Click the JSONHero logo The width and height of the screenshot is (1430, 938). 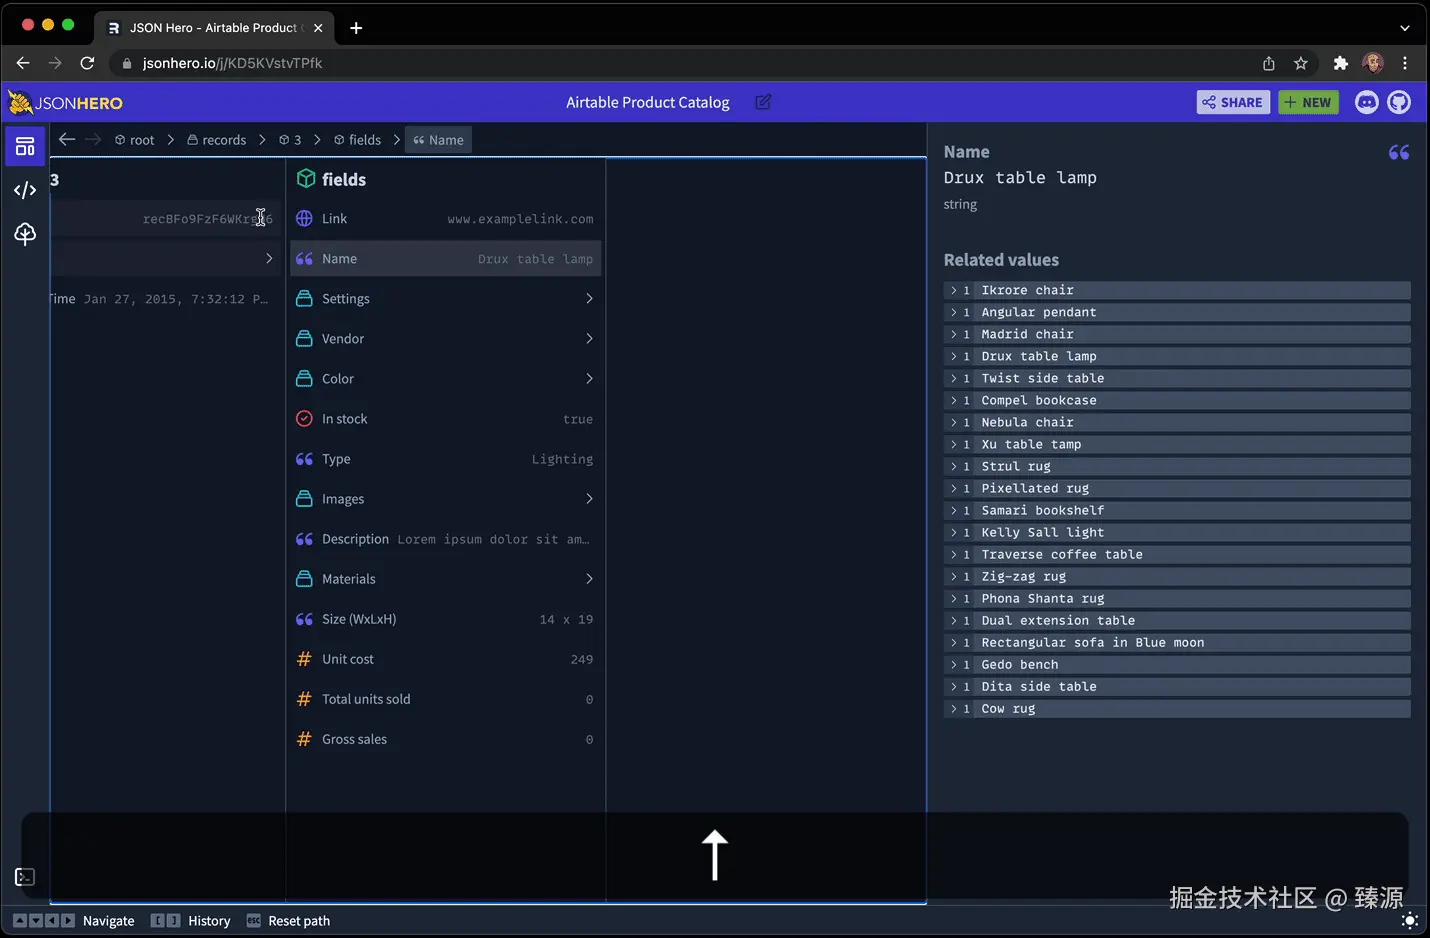tap(66, 102)
